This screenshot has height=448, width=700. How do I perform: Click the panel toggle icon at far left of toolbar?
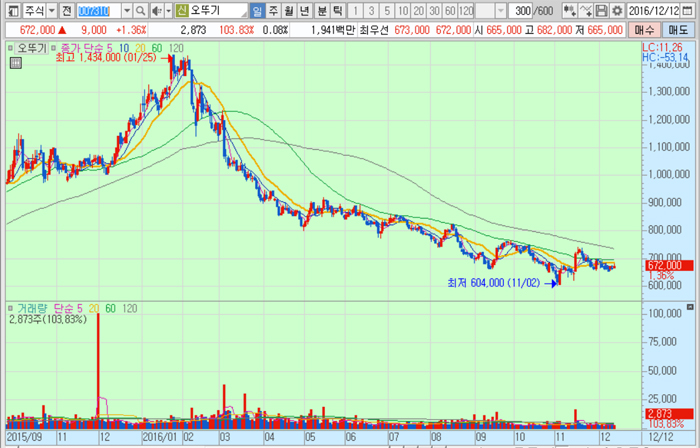(10, 11)
